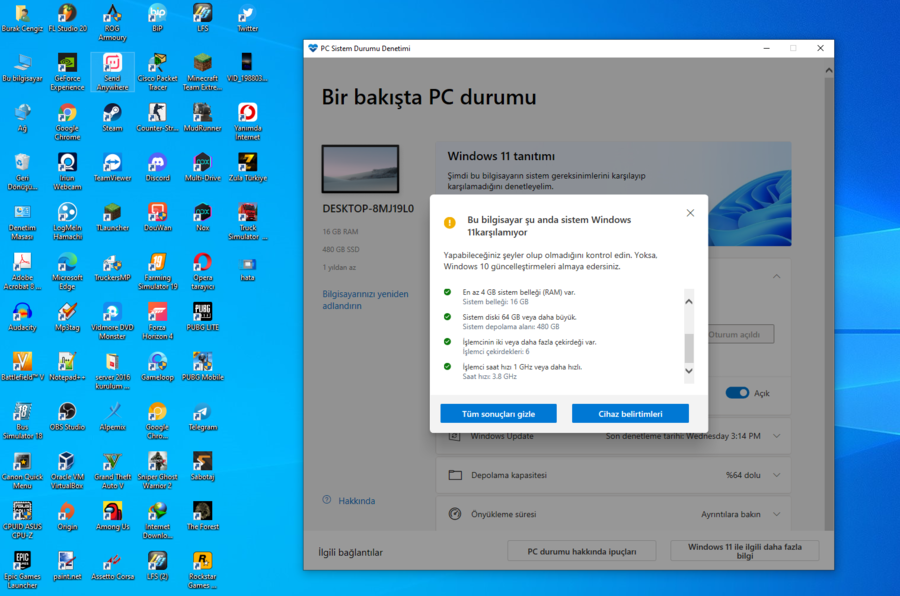Click the Oracle VM VirtualBox icon
The width and height of the screenshot is (900, 596).
[x=67, y=471]
